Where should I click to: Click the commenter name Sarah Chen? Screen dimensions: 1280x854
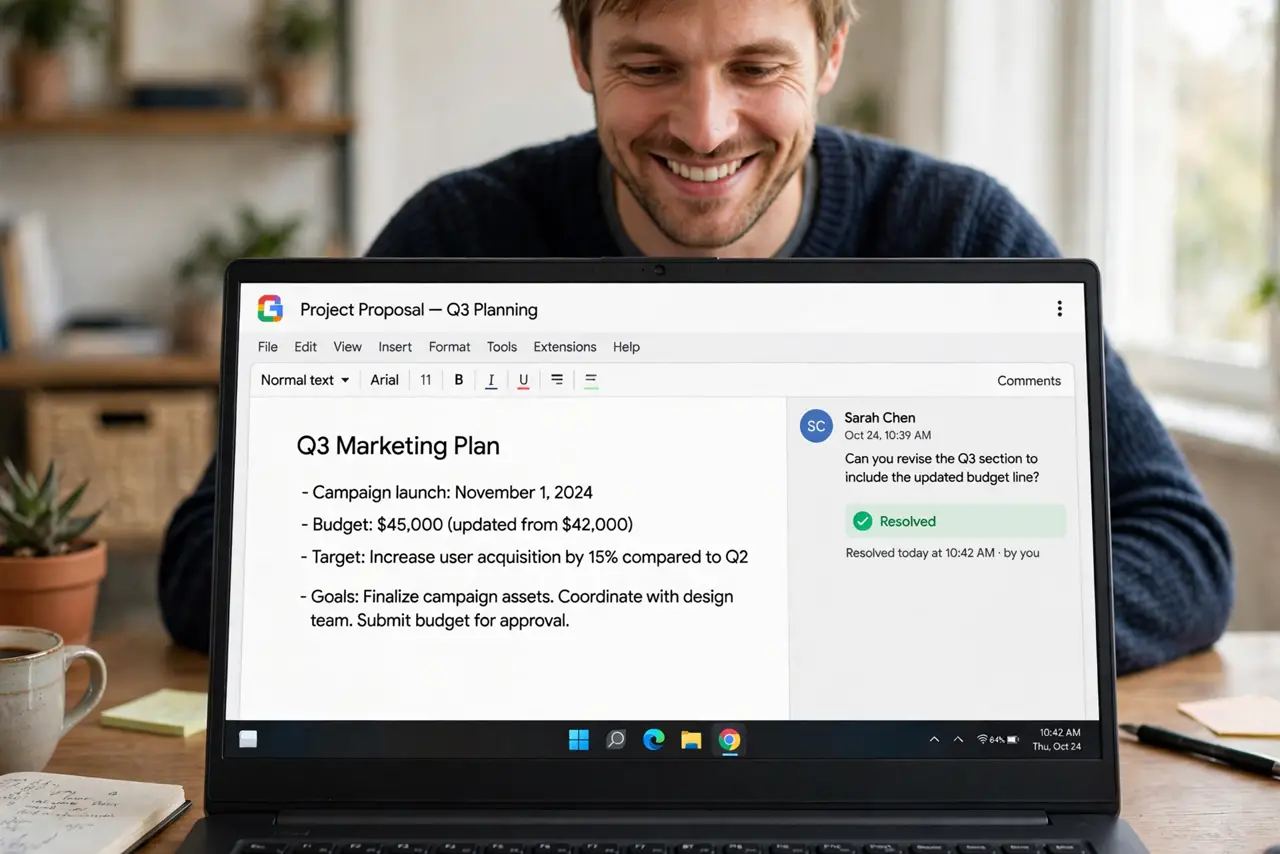point(880,418)
